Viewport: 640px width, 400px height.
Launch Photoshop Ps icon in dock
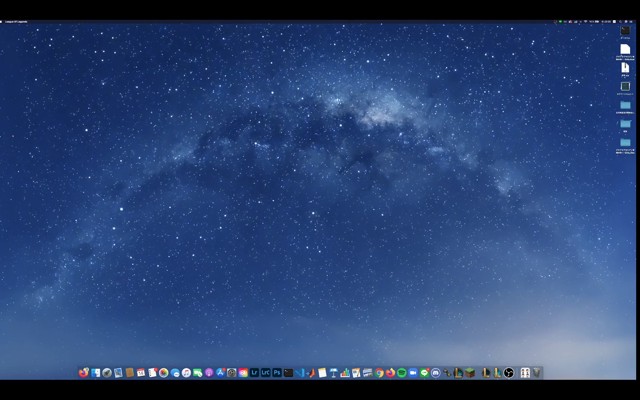click(277, 373)
